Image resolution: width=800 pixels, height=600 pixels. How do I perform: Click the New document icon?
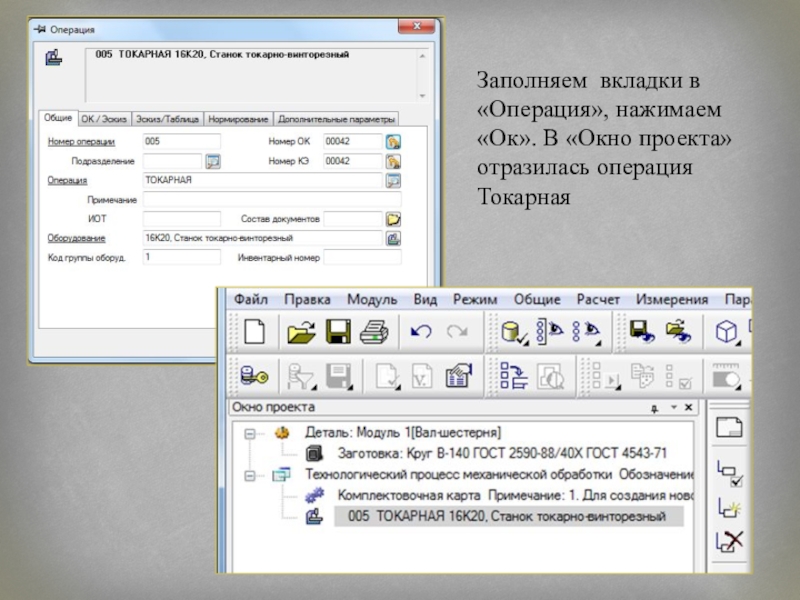tap(254, 332)
